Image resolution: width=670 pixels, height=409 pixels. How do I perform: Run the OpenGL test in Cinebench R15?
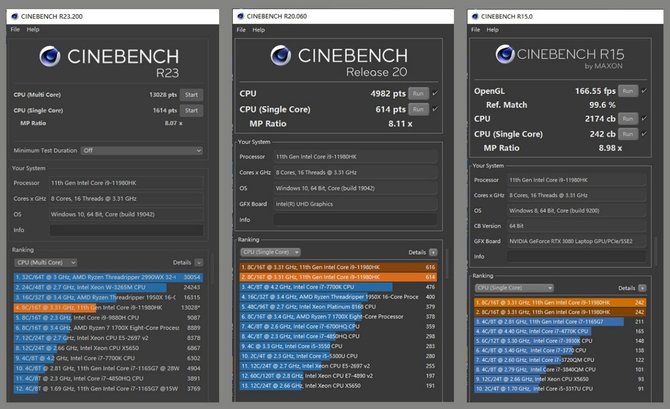click(x=628, y=91)
